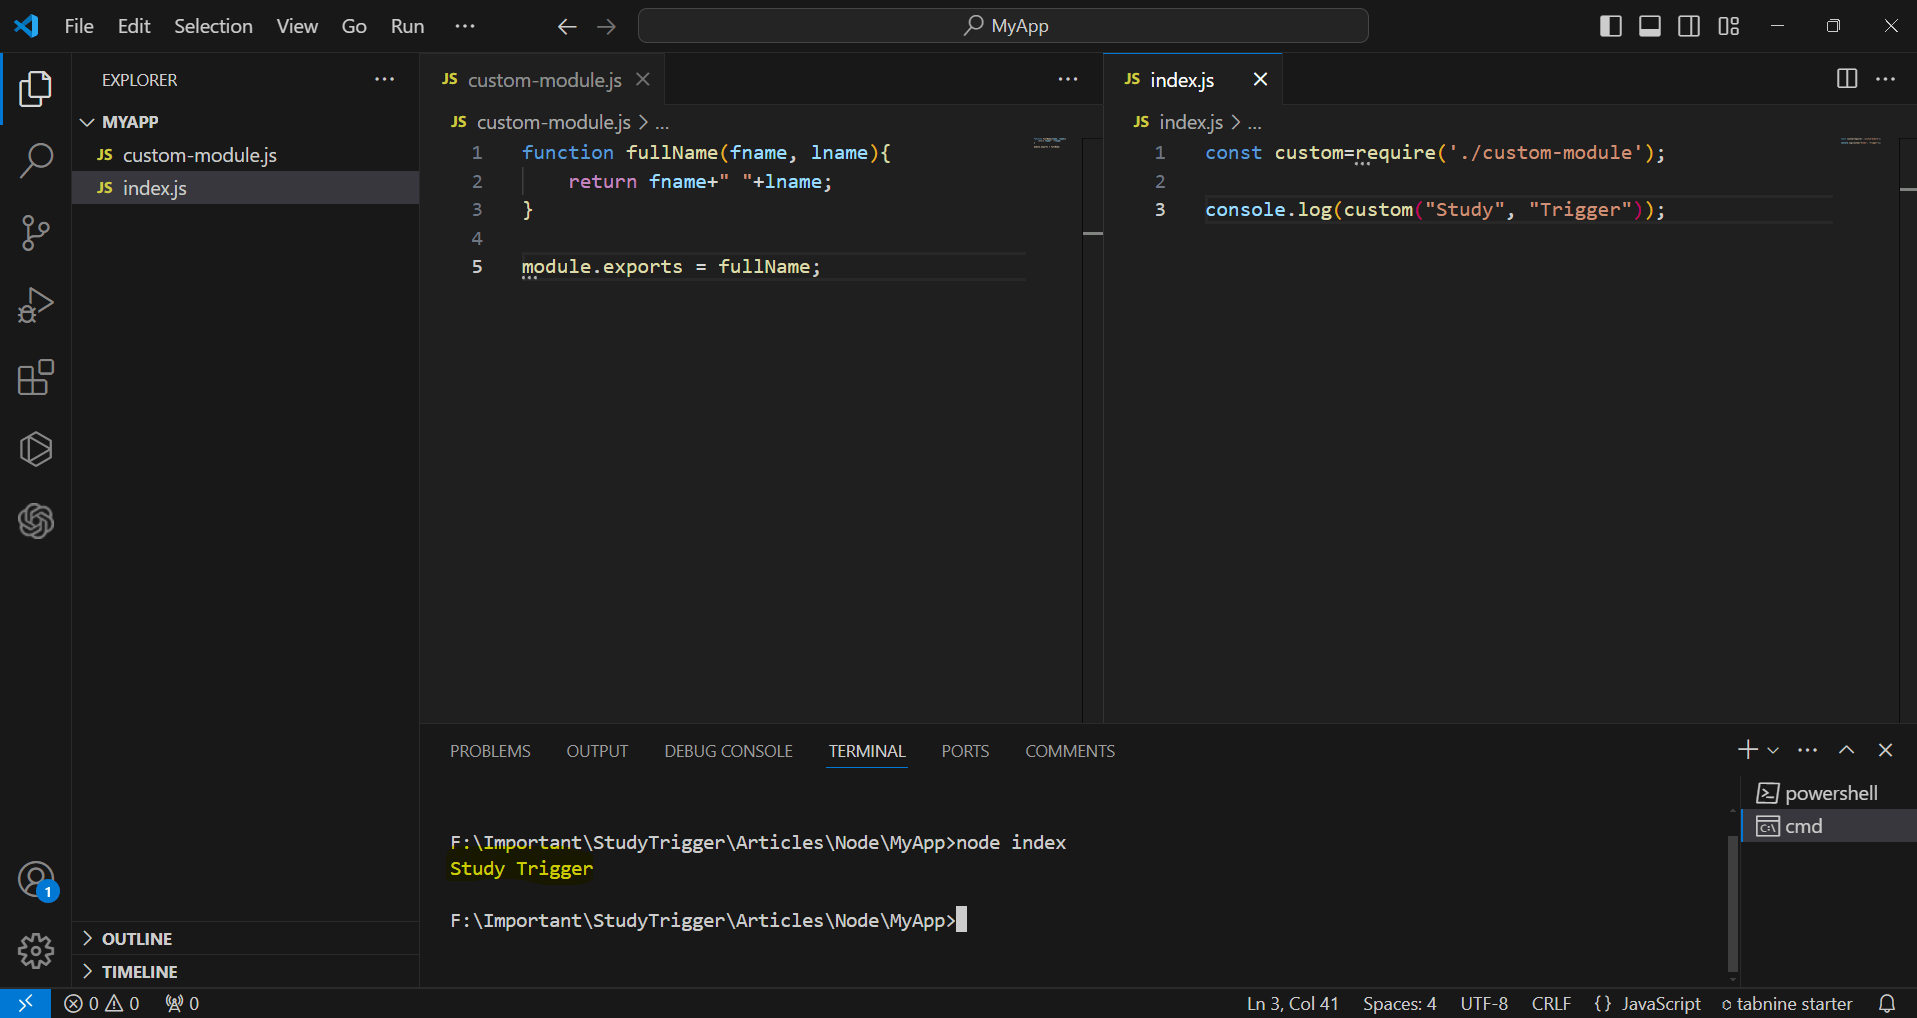
Task: Click Ln 3, Col 41 go-to-line indicator
Action: coord(1292,1003)
